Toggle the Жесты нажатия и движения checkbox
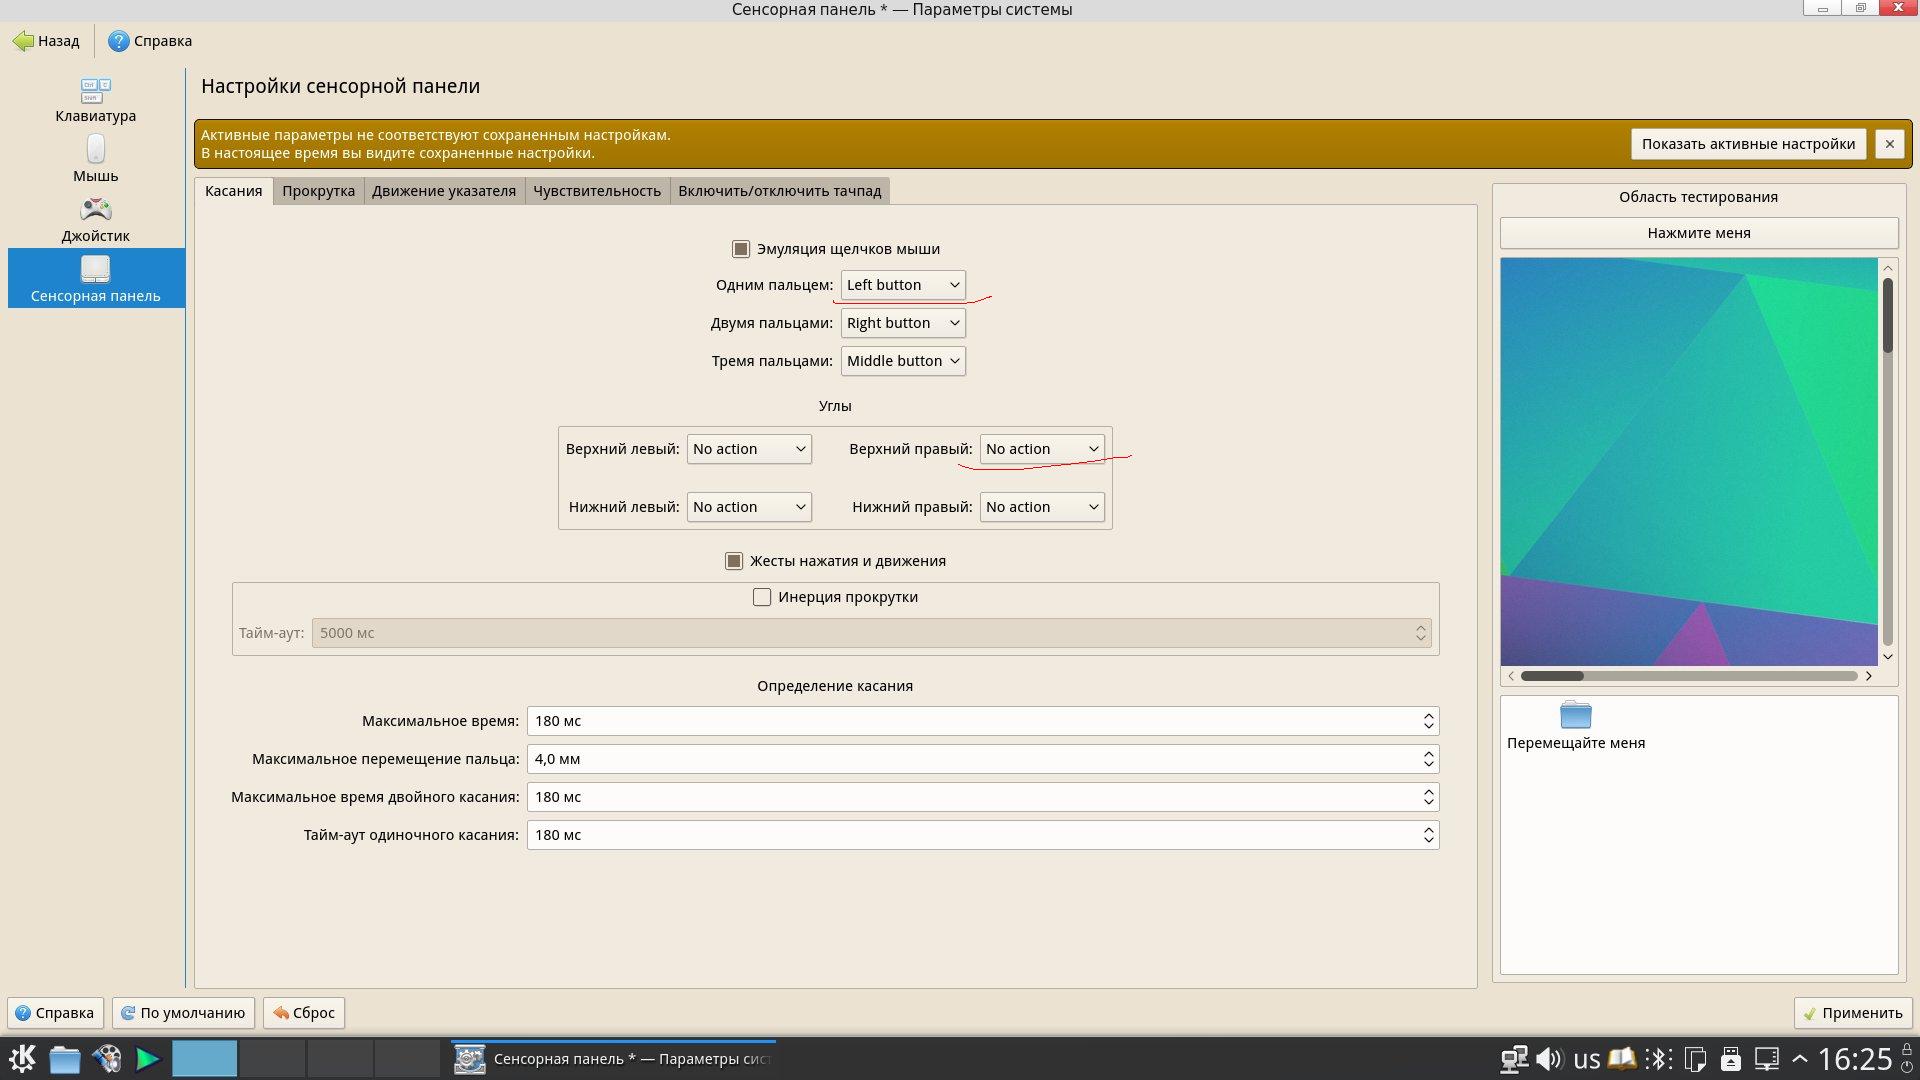1920x1080 pixels. pyautogui.click(x=734, y=561)
